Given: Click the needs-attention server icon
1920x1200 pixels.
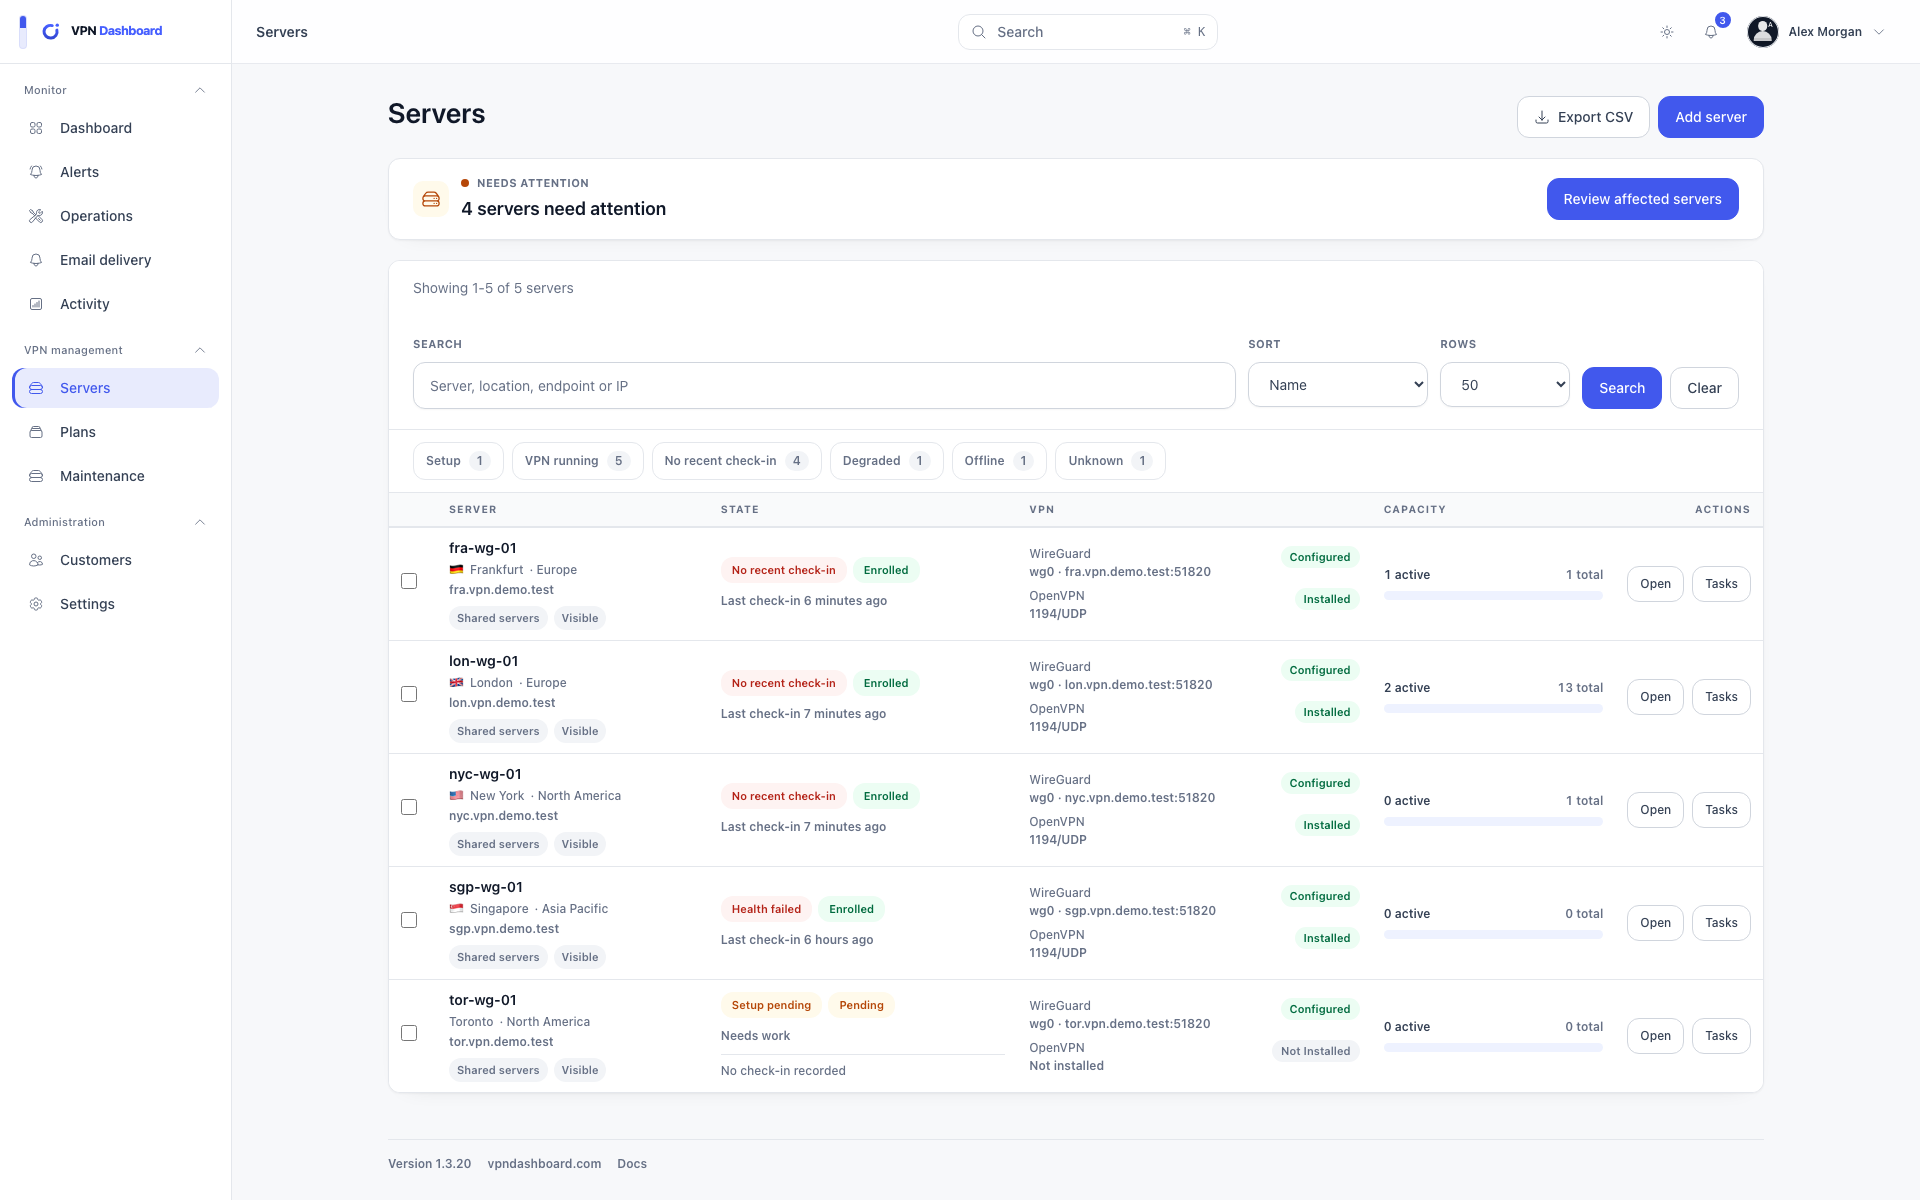Looking at the screenshot, I should (431, 199).
